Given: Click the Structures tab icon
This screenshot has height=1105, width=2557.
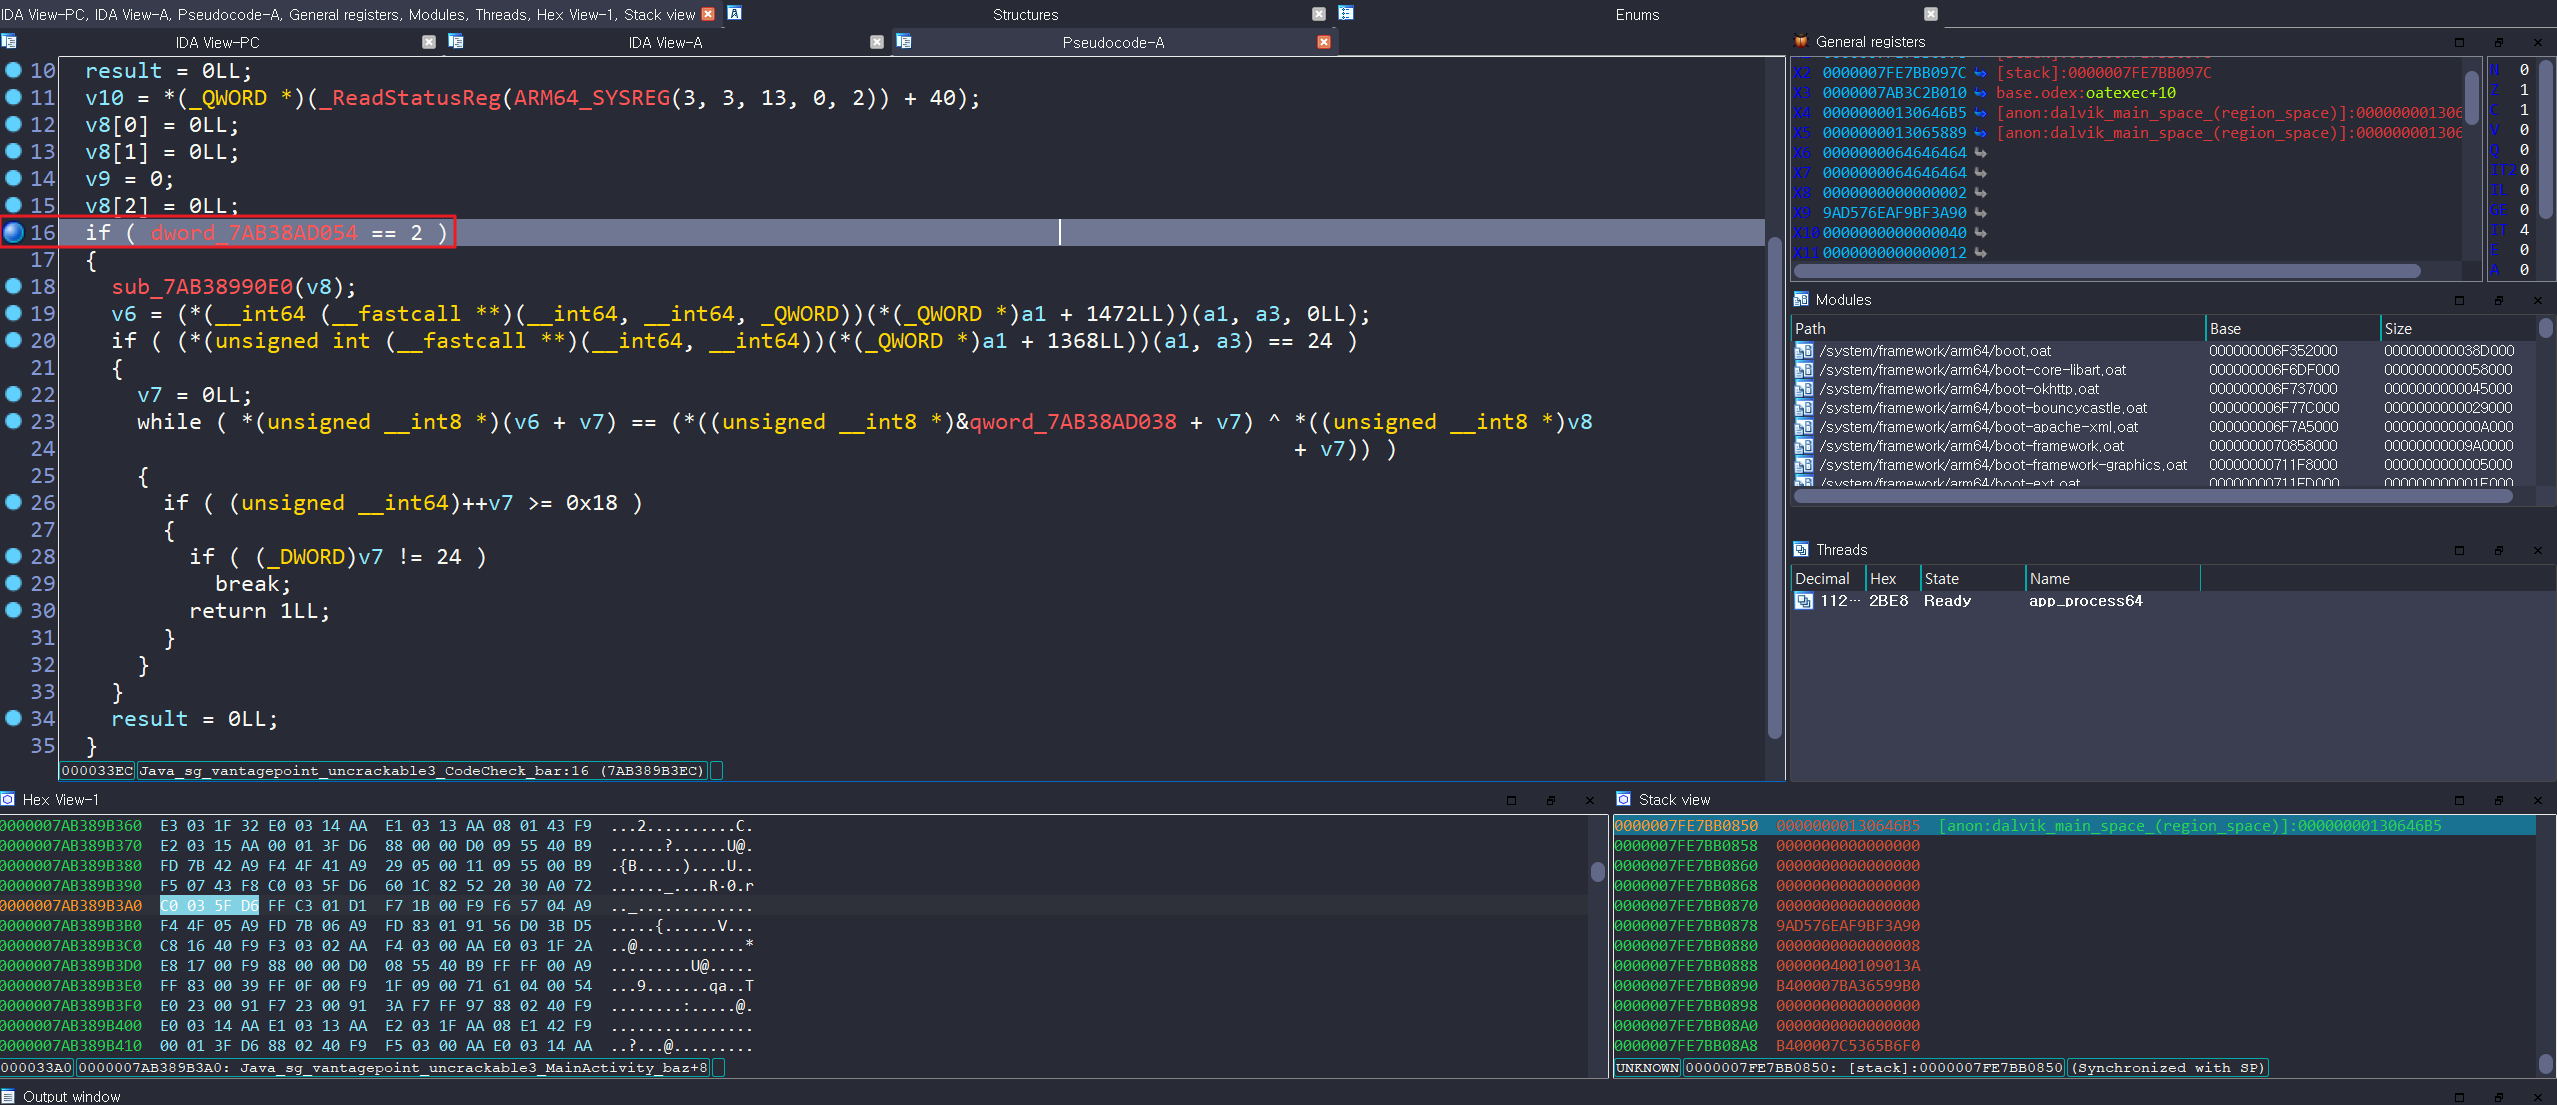Looking at the screenshot, I should click(734, 13).
